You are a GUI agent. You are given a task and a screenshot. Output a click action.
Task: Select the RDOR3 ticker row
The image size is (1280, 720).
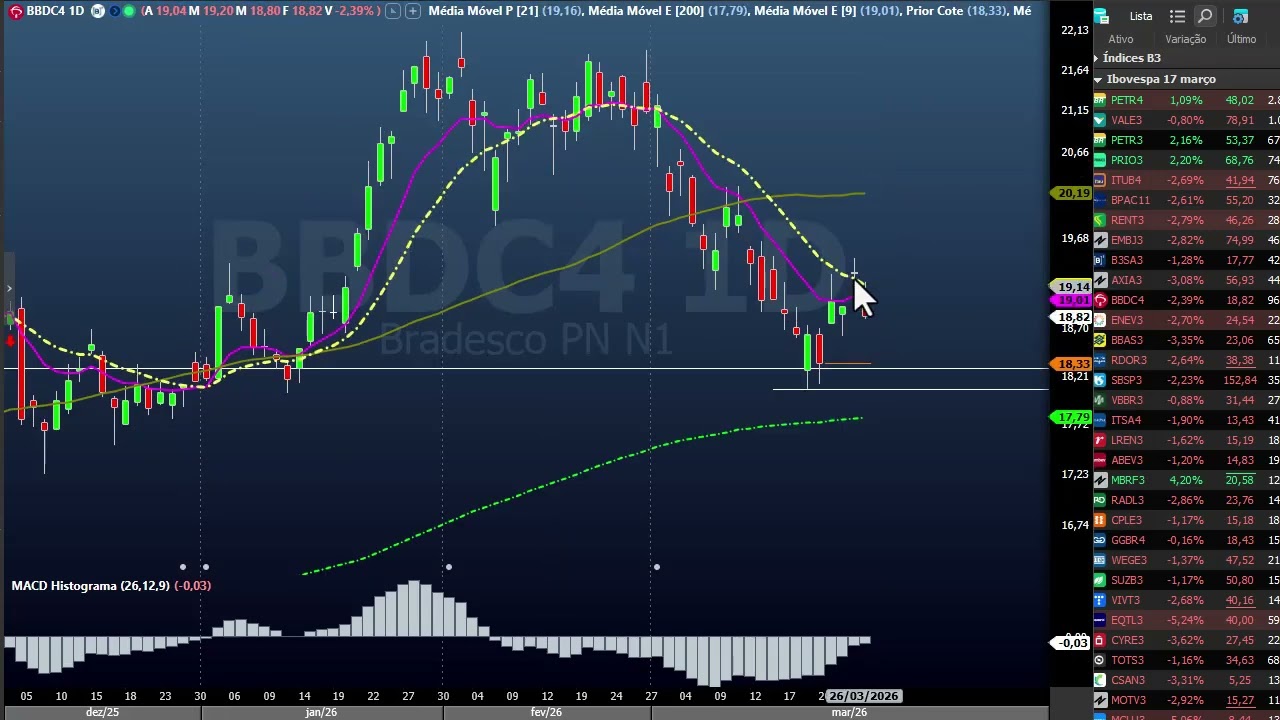(1186, 360)
